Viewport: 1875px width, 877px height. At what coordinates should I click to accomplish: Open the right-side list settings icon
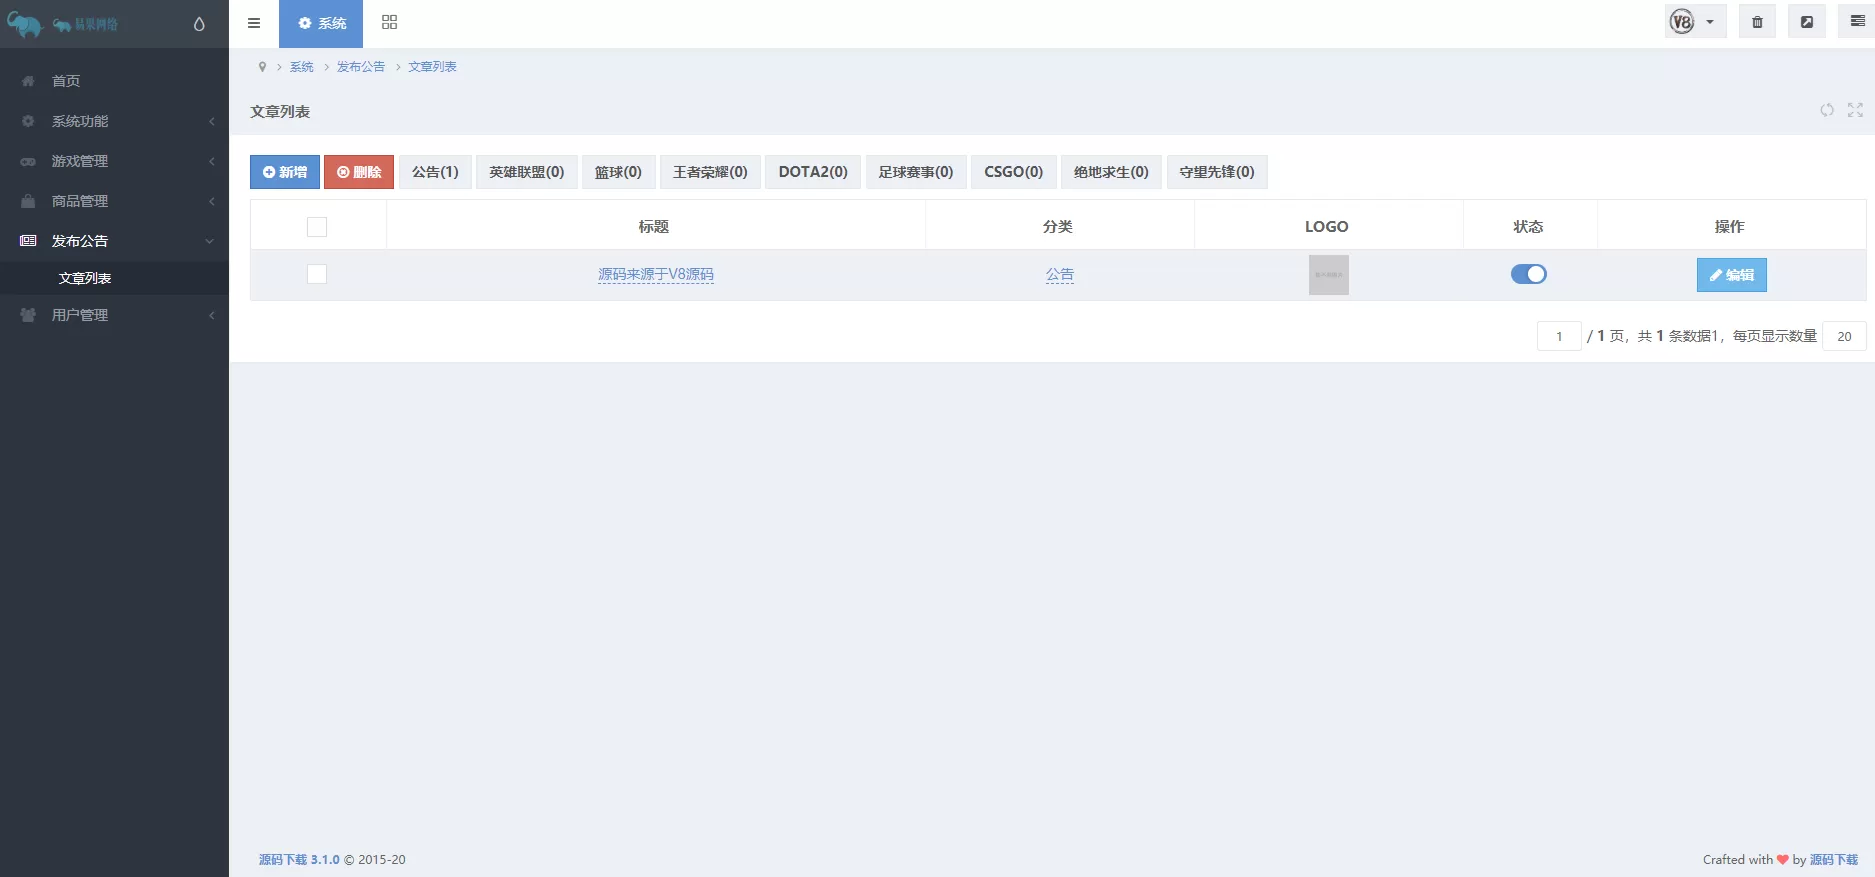point(1857,22)
